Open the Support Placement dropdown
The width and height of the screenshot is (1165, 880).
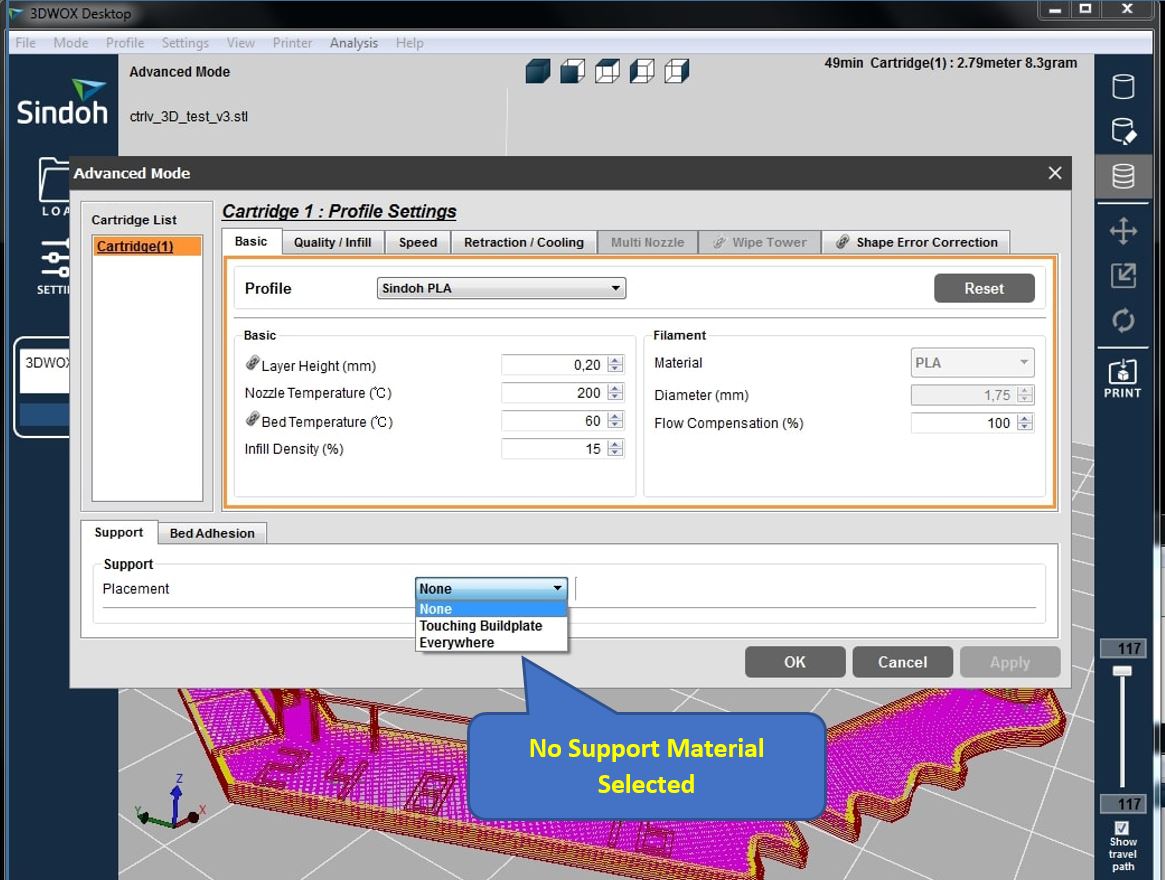491,589
